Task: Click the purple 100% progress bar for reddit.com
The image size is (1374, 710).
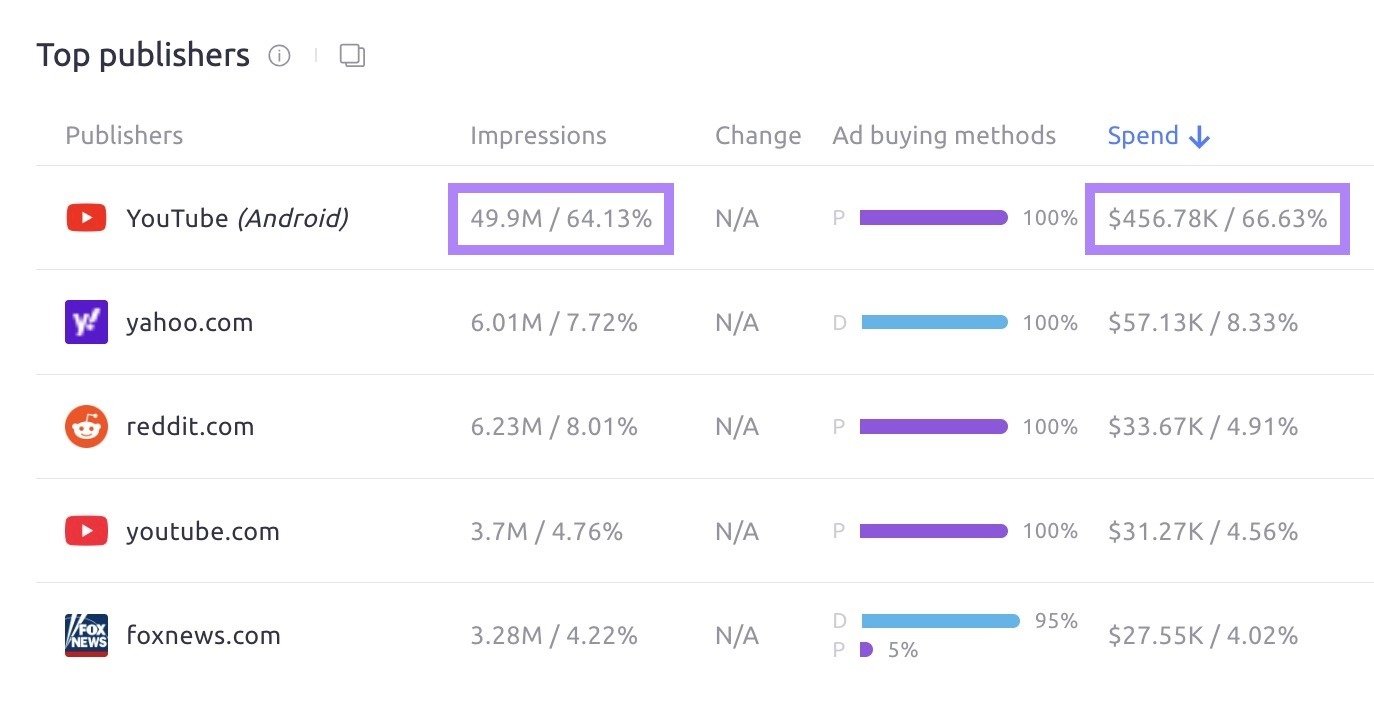Action: point(934,426)
